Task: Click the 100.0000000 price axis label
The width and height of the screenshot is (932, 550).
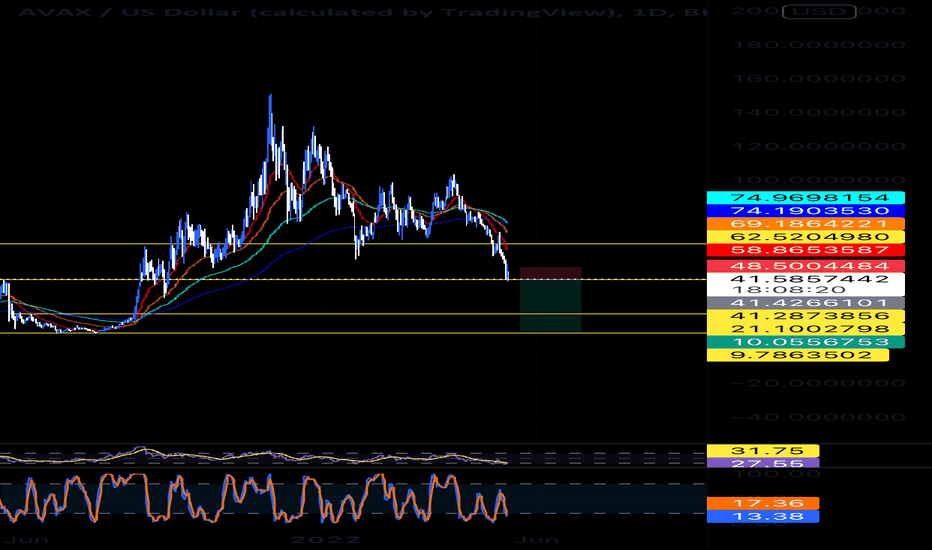Action: [819, 180]
